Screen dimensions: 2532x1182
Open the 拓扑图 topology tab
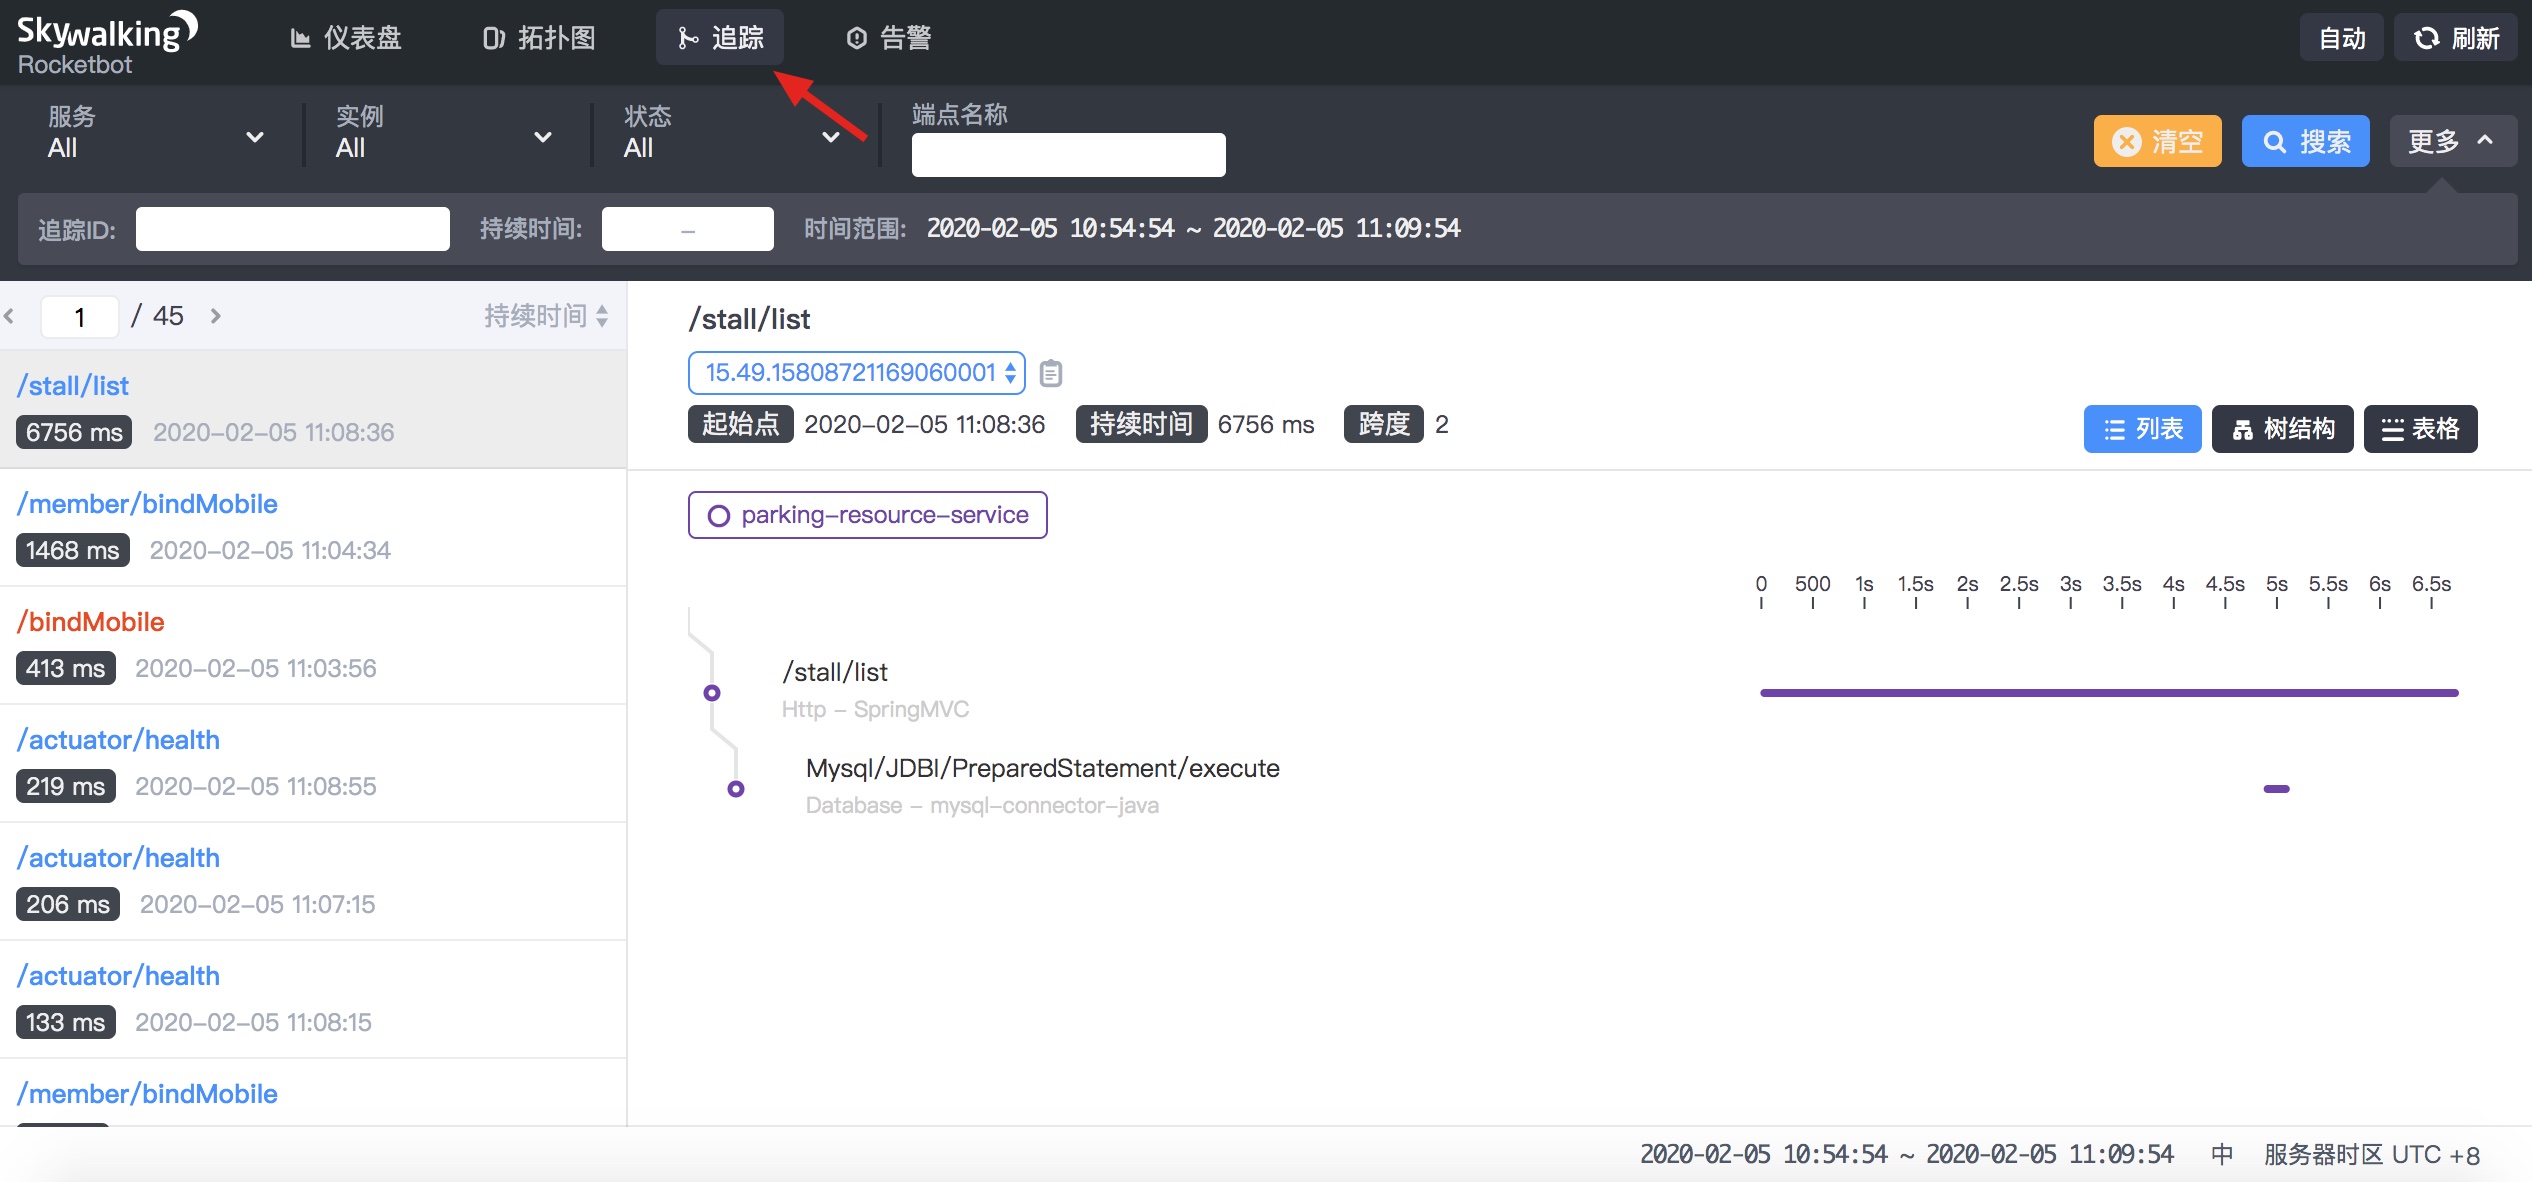[539, 38]
